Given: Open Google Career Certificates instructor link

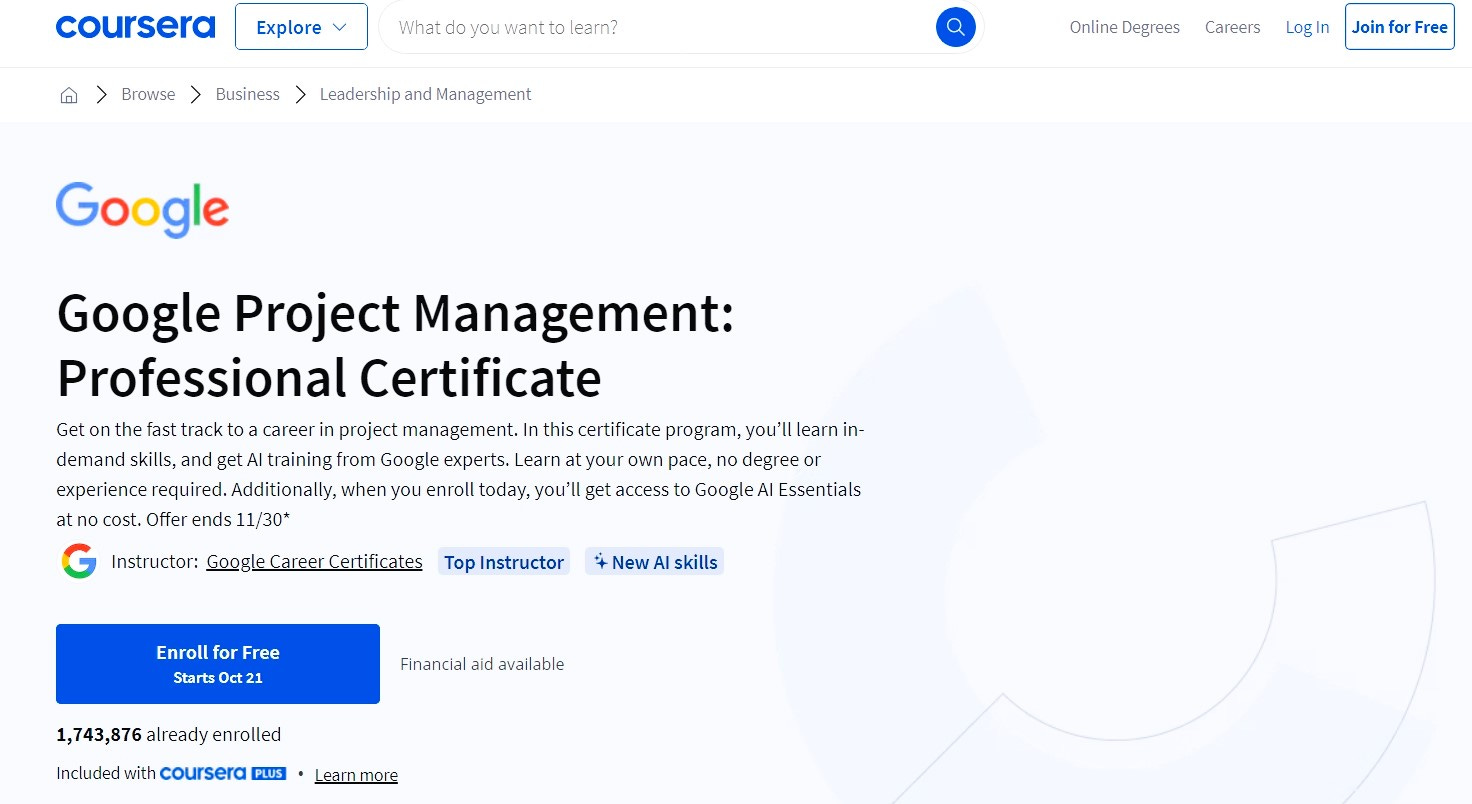Looking at the screenshot, I should (314, 562).
